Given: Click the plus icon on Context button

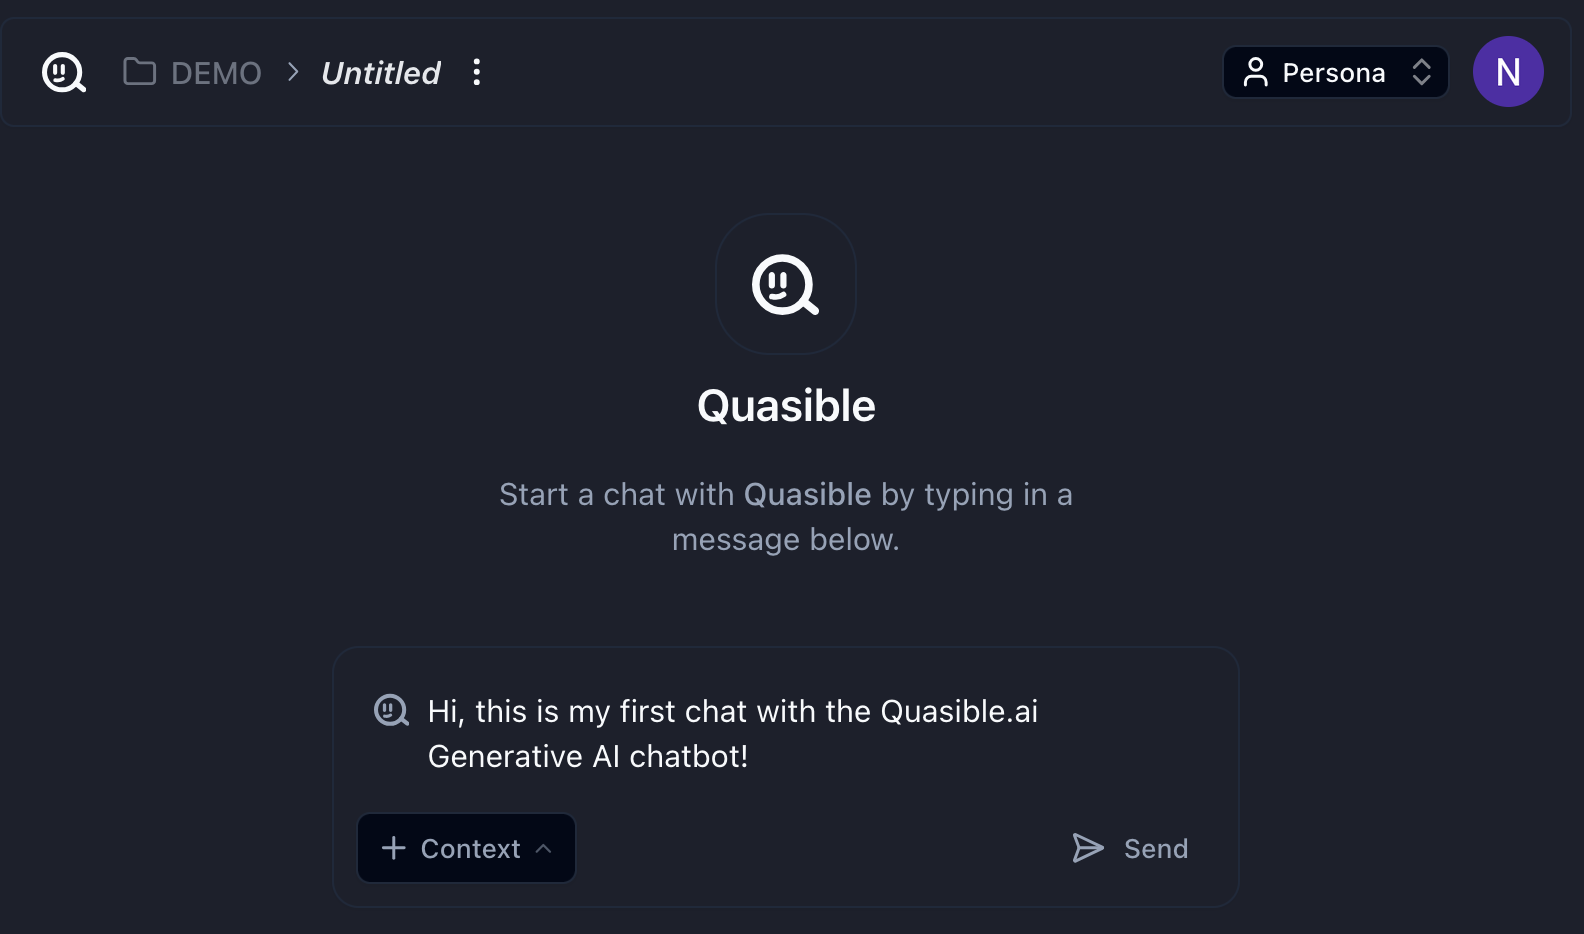Looking at the screenshot, I should (394, 848).
